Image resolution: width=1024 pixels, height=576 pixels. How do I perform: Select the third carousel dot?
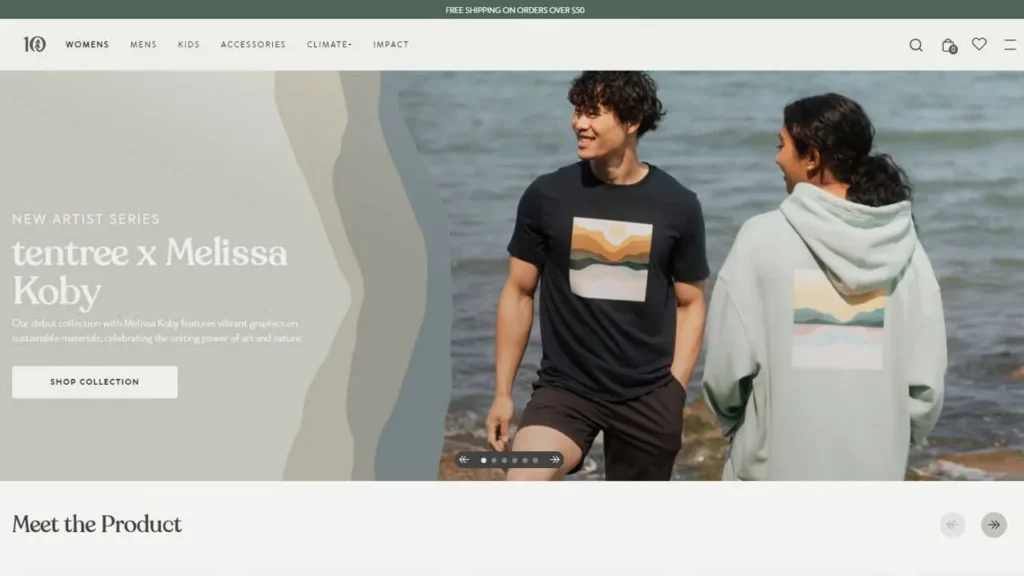504,460
